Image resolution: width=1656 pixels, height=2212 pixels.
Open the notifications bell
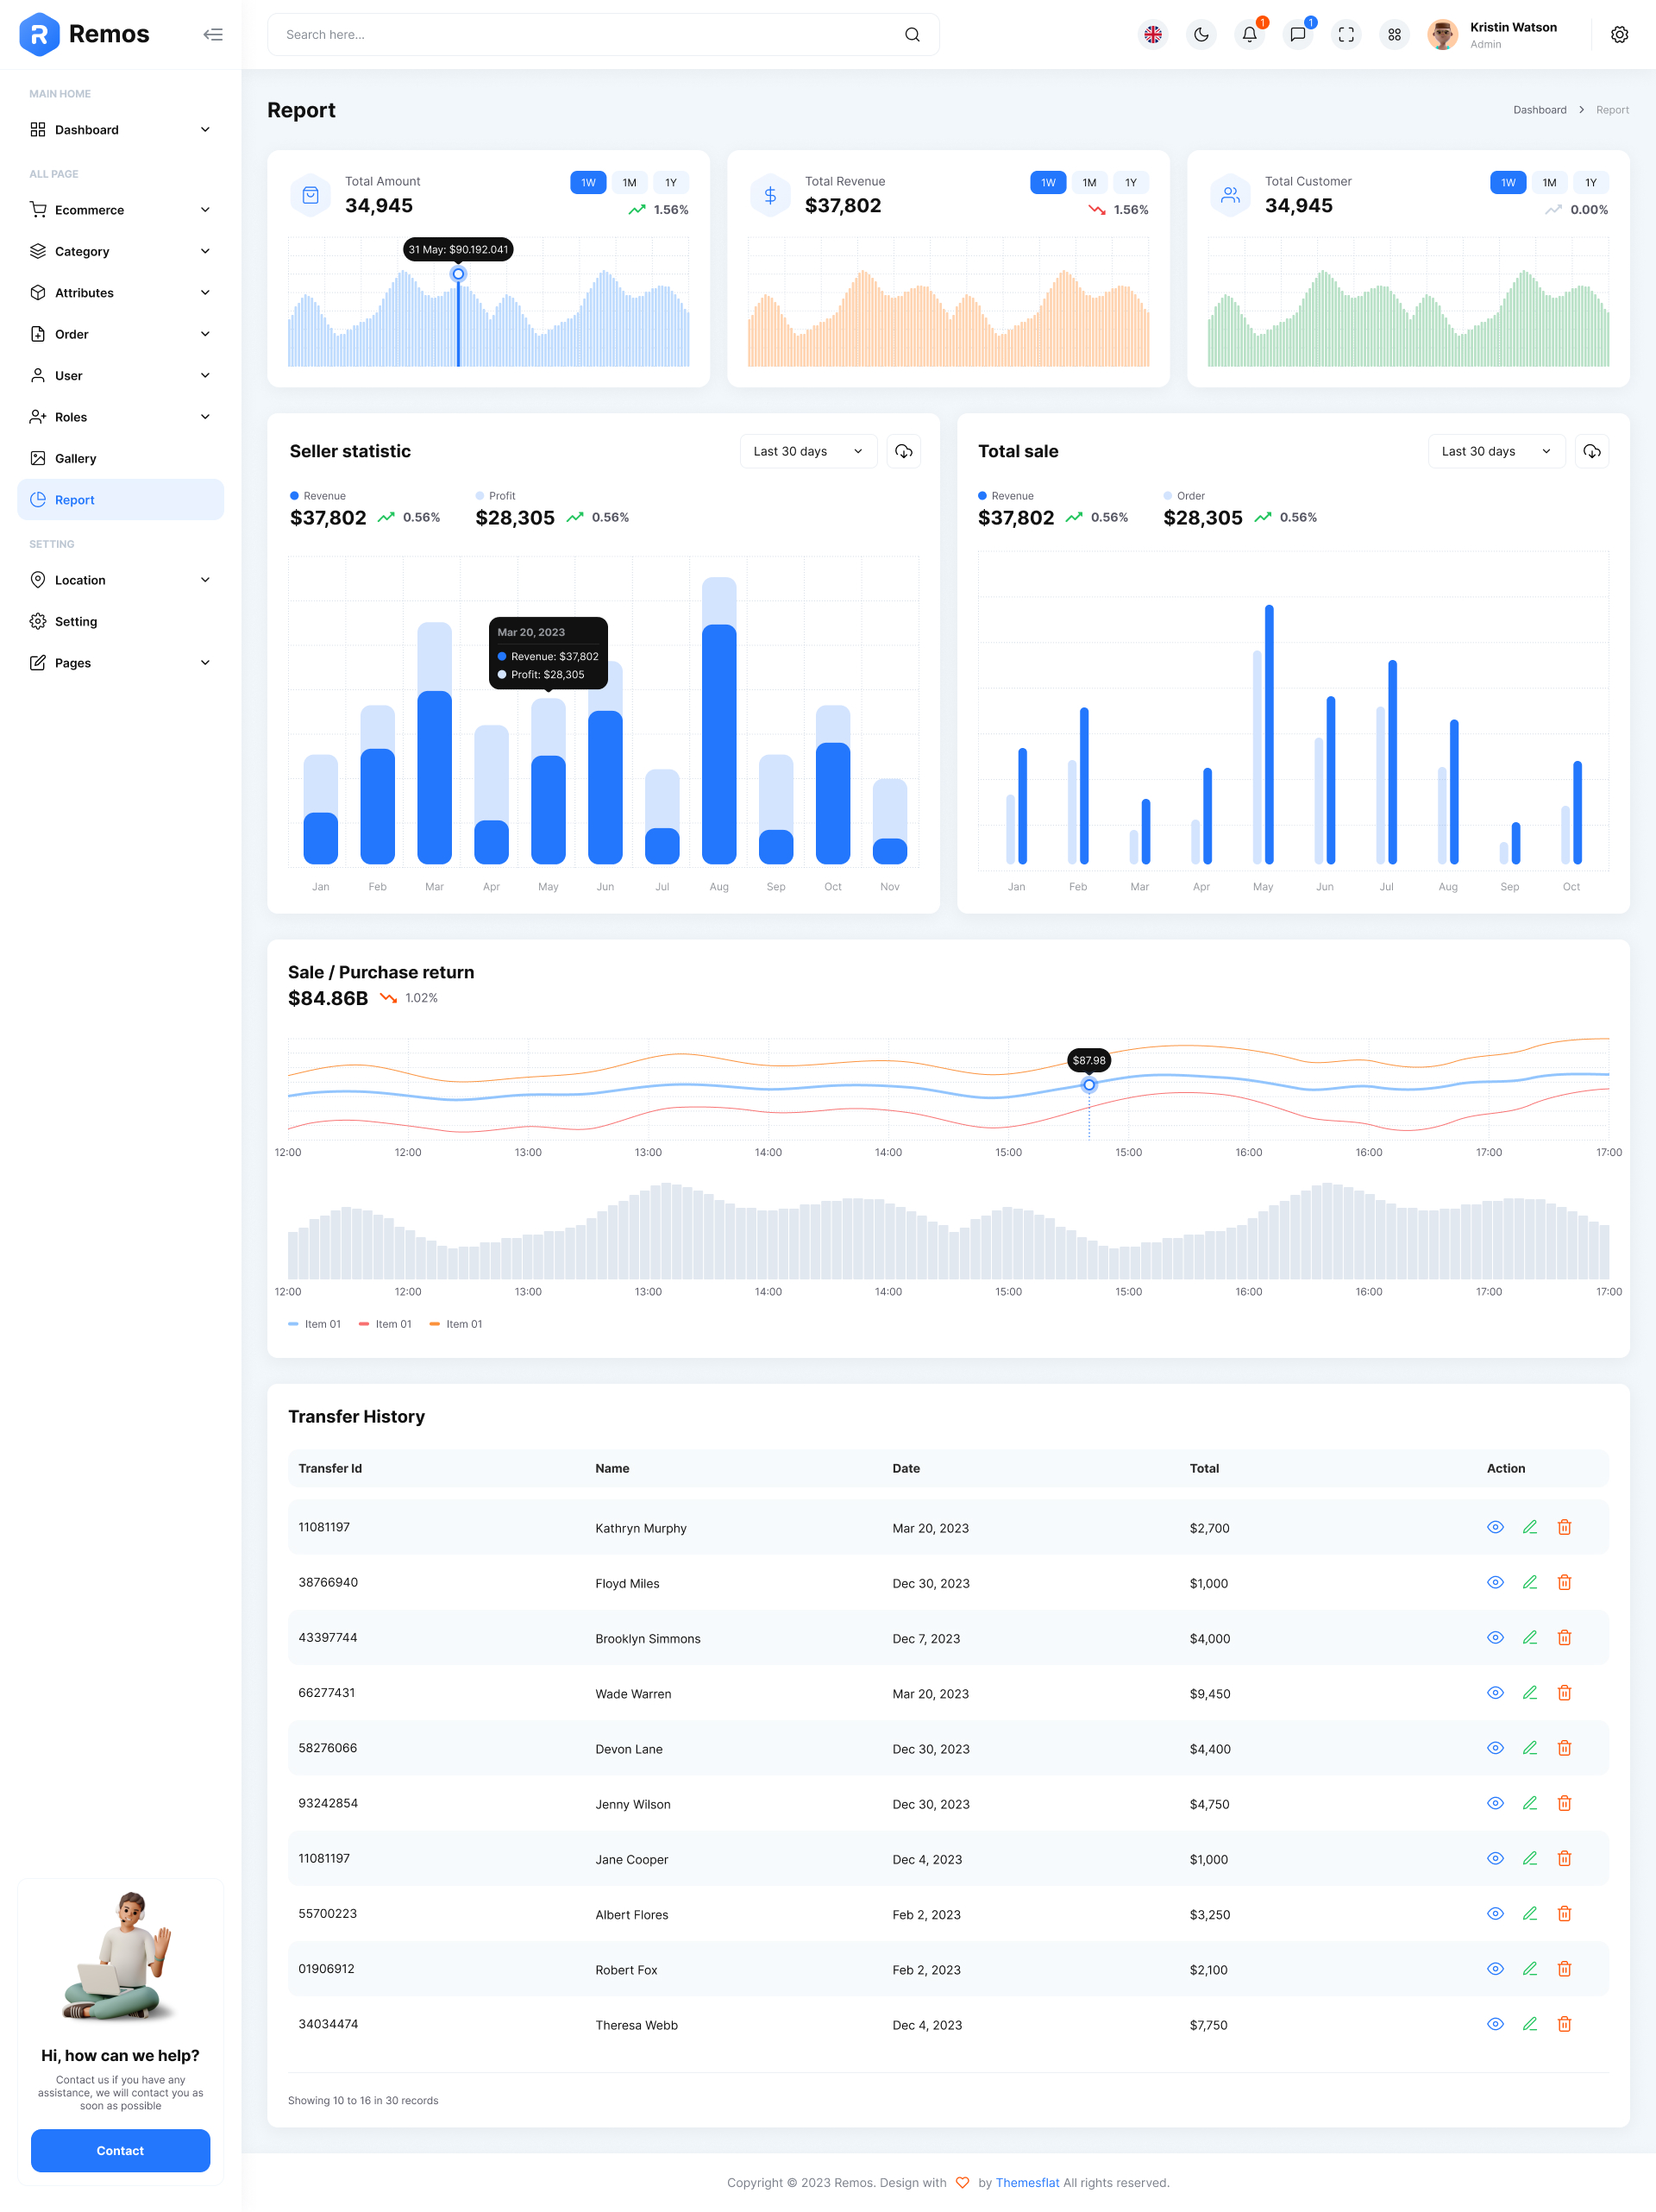pos(1249,34)
